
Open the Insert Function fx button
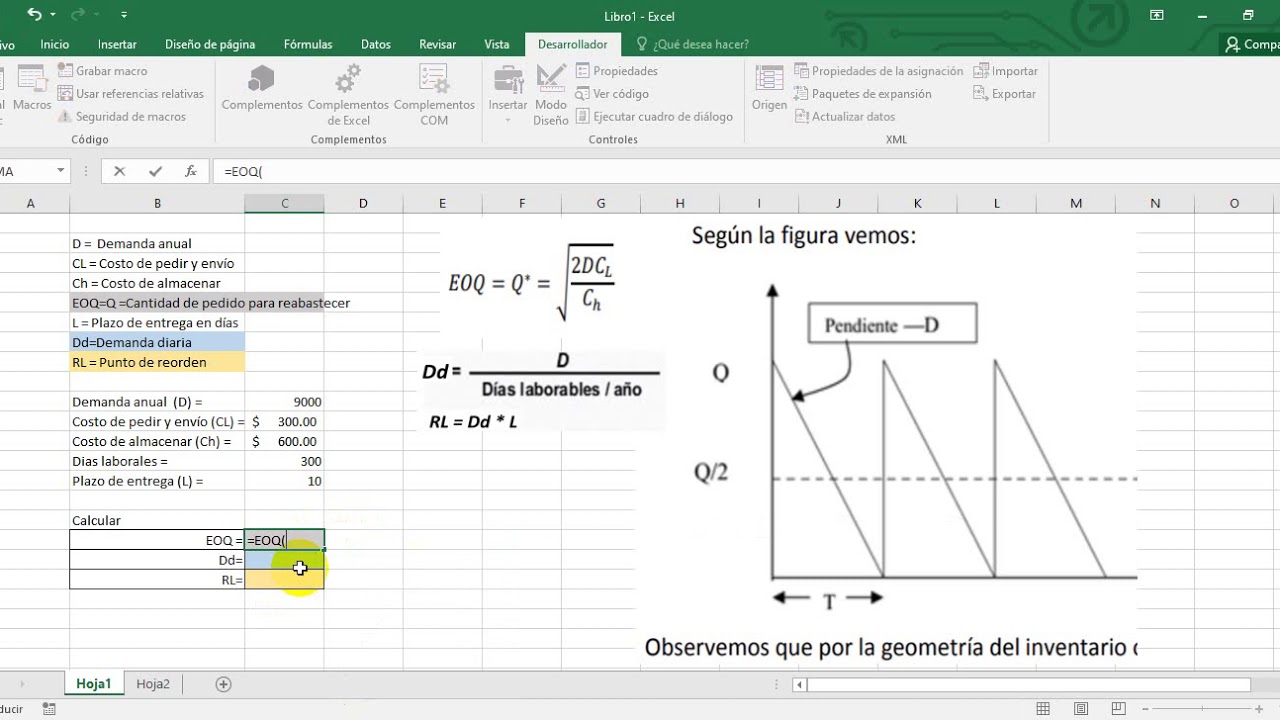coord(191,171)
